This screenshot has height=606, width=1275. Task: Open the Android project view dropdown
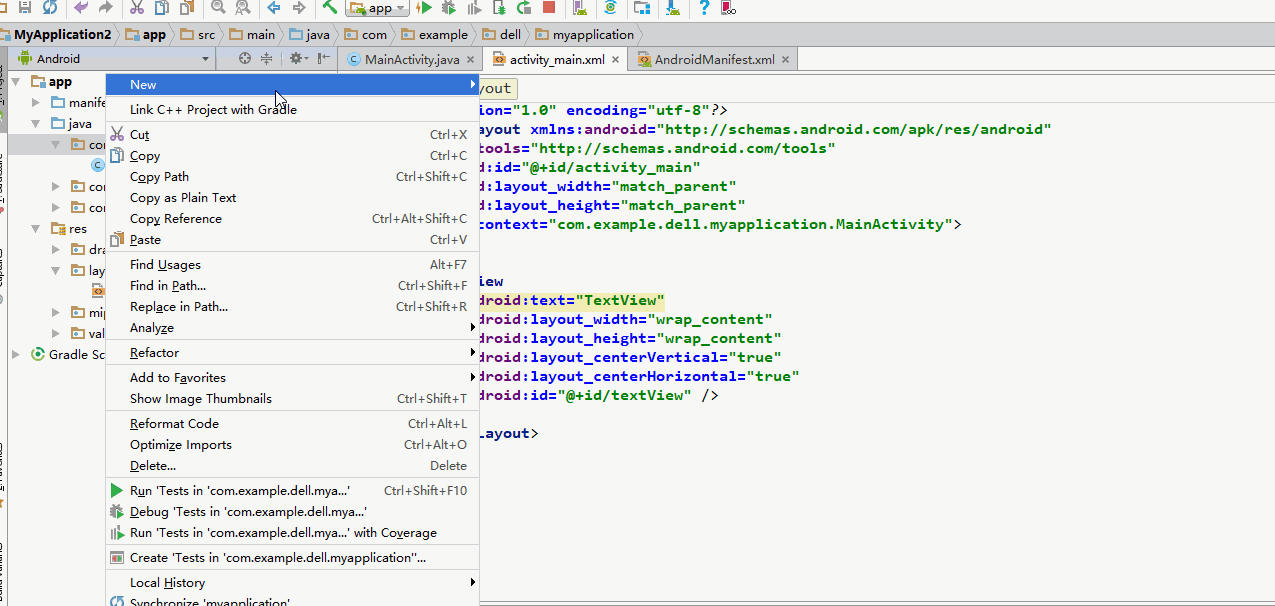coord(112,59)
